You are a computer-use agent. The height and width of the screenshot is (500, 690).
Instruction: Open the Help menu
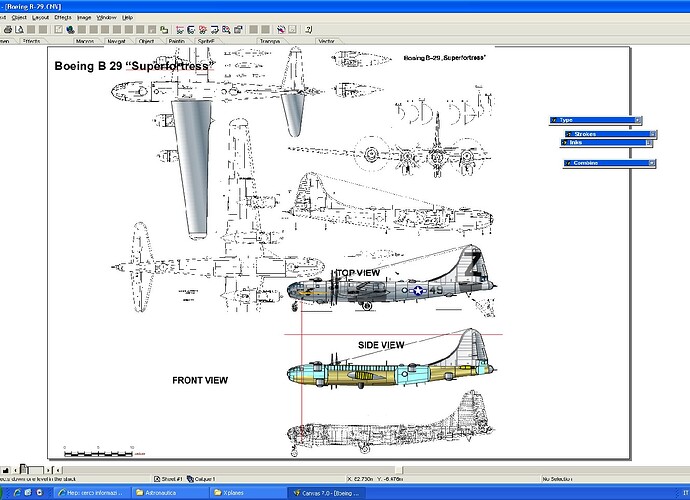pos(128,18)
